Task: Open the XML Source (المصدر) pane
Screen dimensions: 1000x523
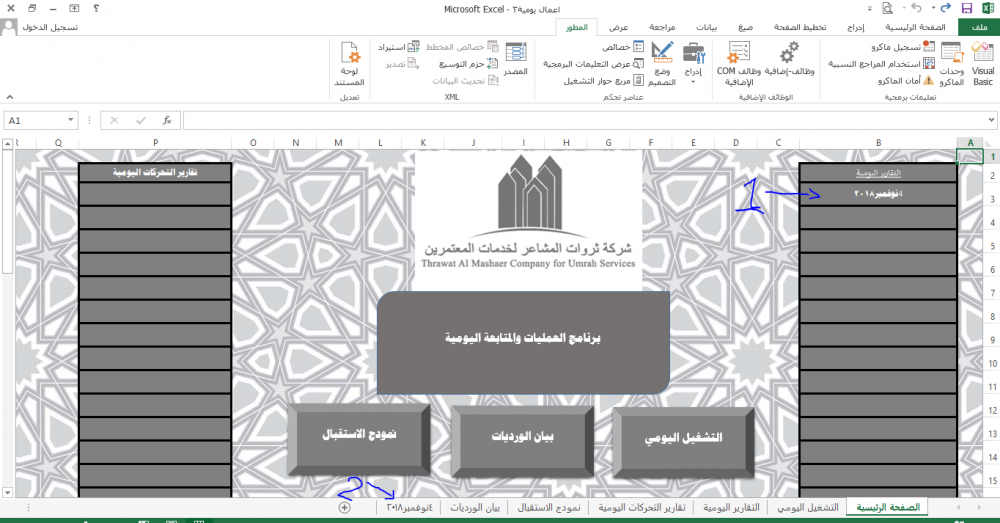Action: (x=515, y=59)
